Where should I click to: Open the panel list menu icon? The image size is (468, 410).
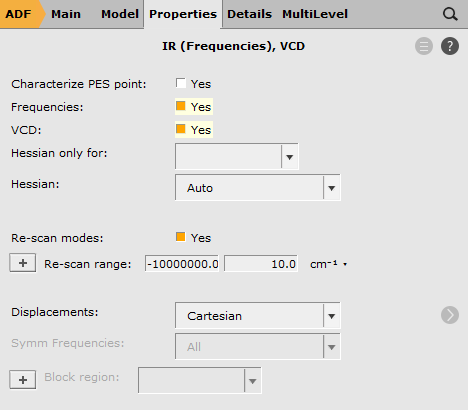(424, 46)
